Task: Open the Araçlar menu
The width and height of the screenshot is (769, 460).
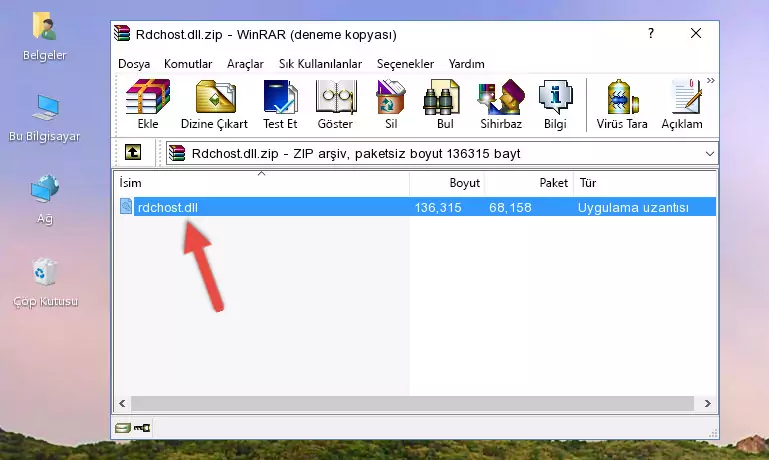Action: [245, 64]
